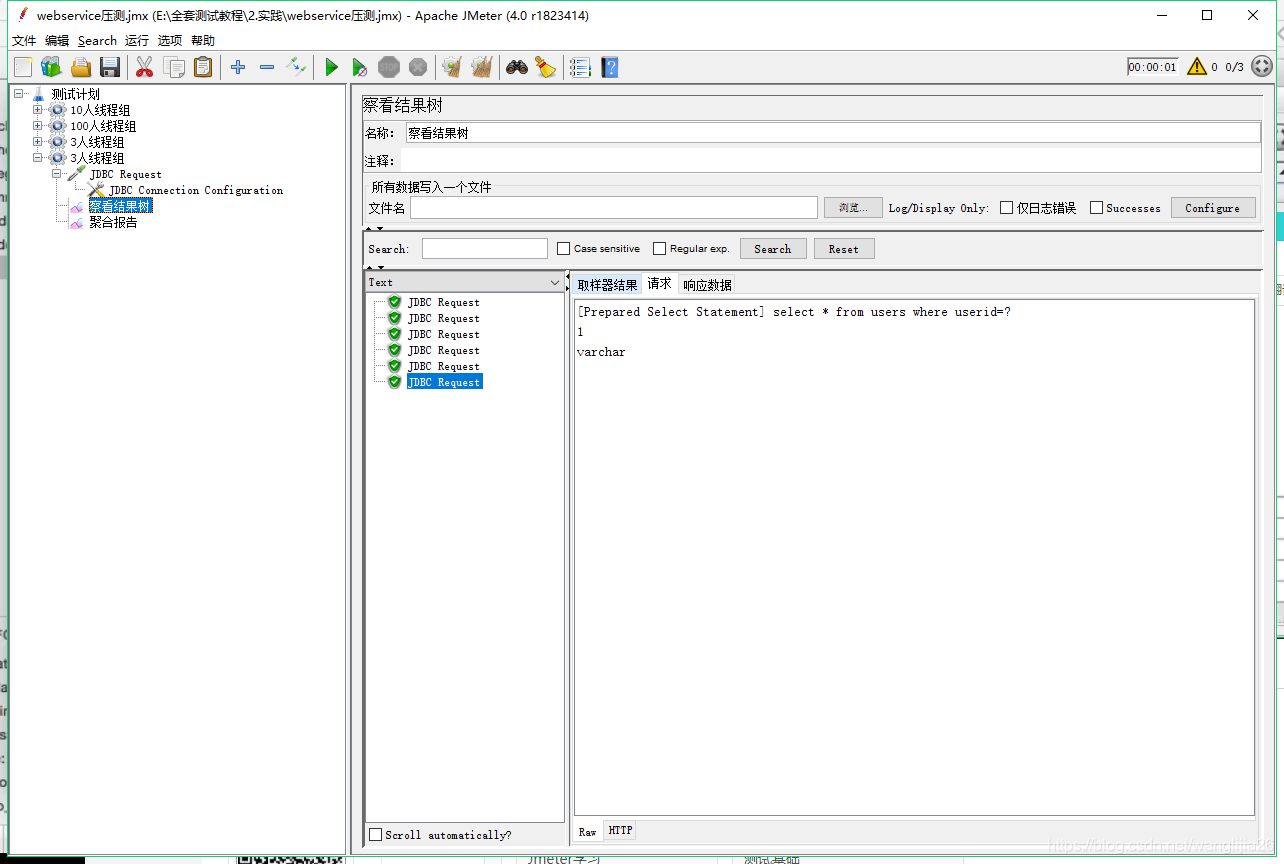Click the 文件名 filename input field

pos(613,208)
